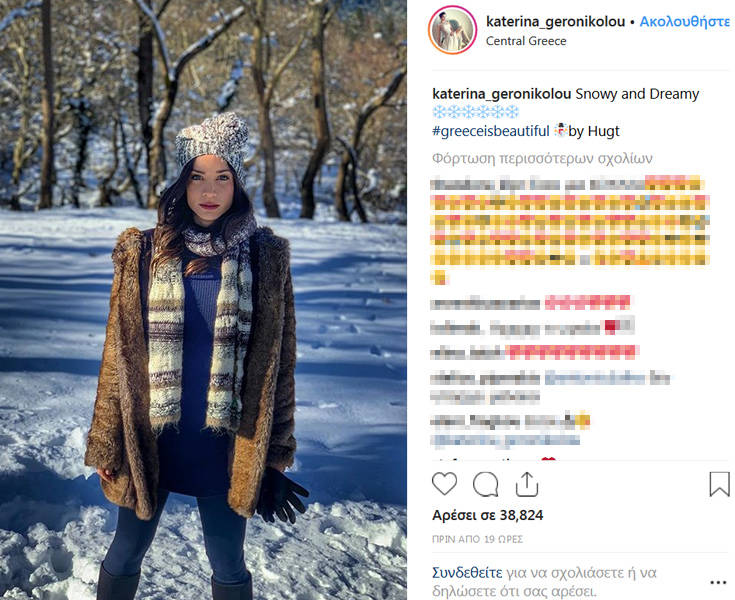
Task: Open the post timestamp ΠΡΙΝ ΑΠΟ 19 ΩΡΕΣ
Action: [x=477, y=540]
